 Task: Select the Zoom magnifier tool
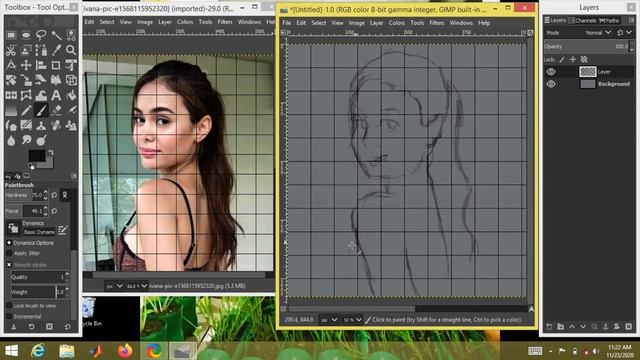[71, 51]
